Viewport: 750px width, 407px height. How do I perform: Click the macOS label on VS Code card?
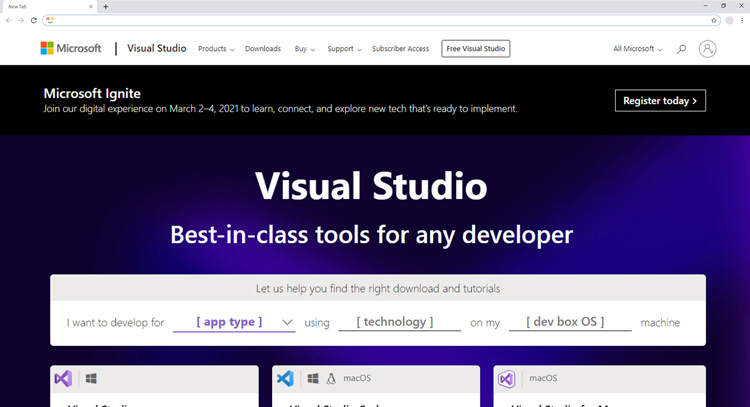[x=357, y=378]
